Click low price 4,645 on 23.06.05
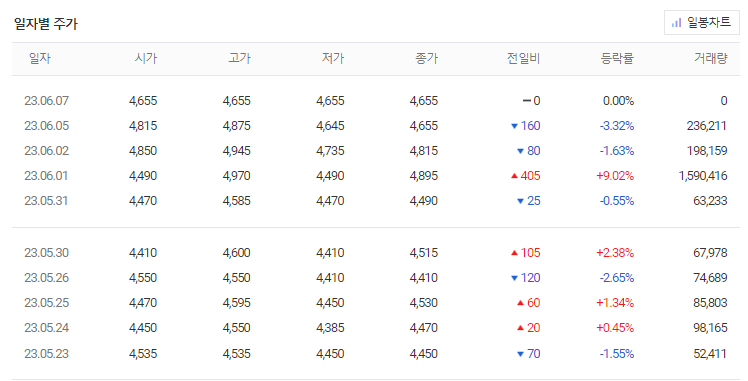This screenshot has width=748, height=381. pyautogui.click(x=330, y=126)
